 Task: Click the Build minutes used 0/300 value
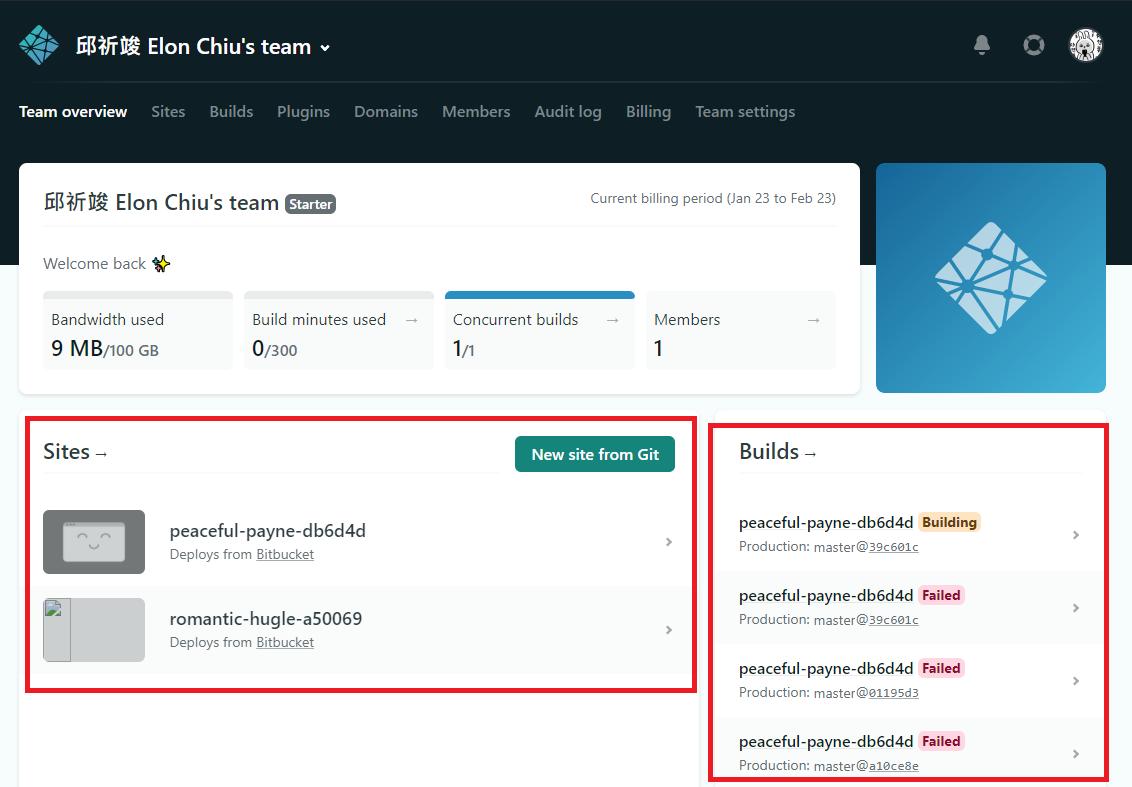point(274,349)
